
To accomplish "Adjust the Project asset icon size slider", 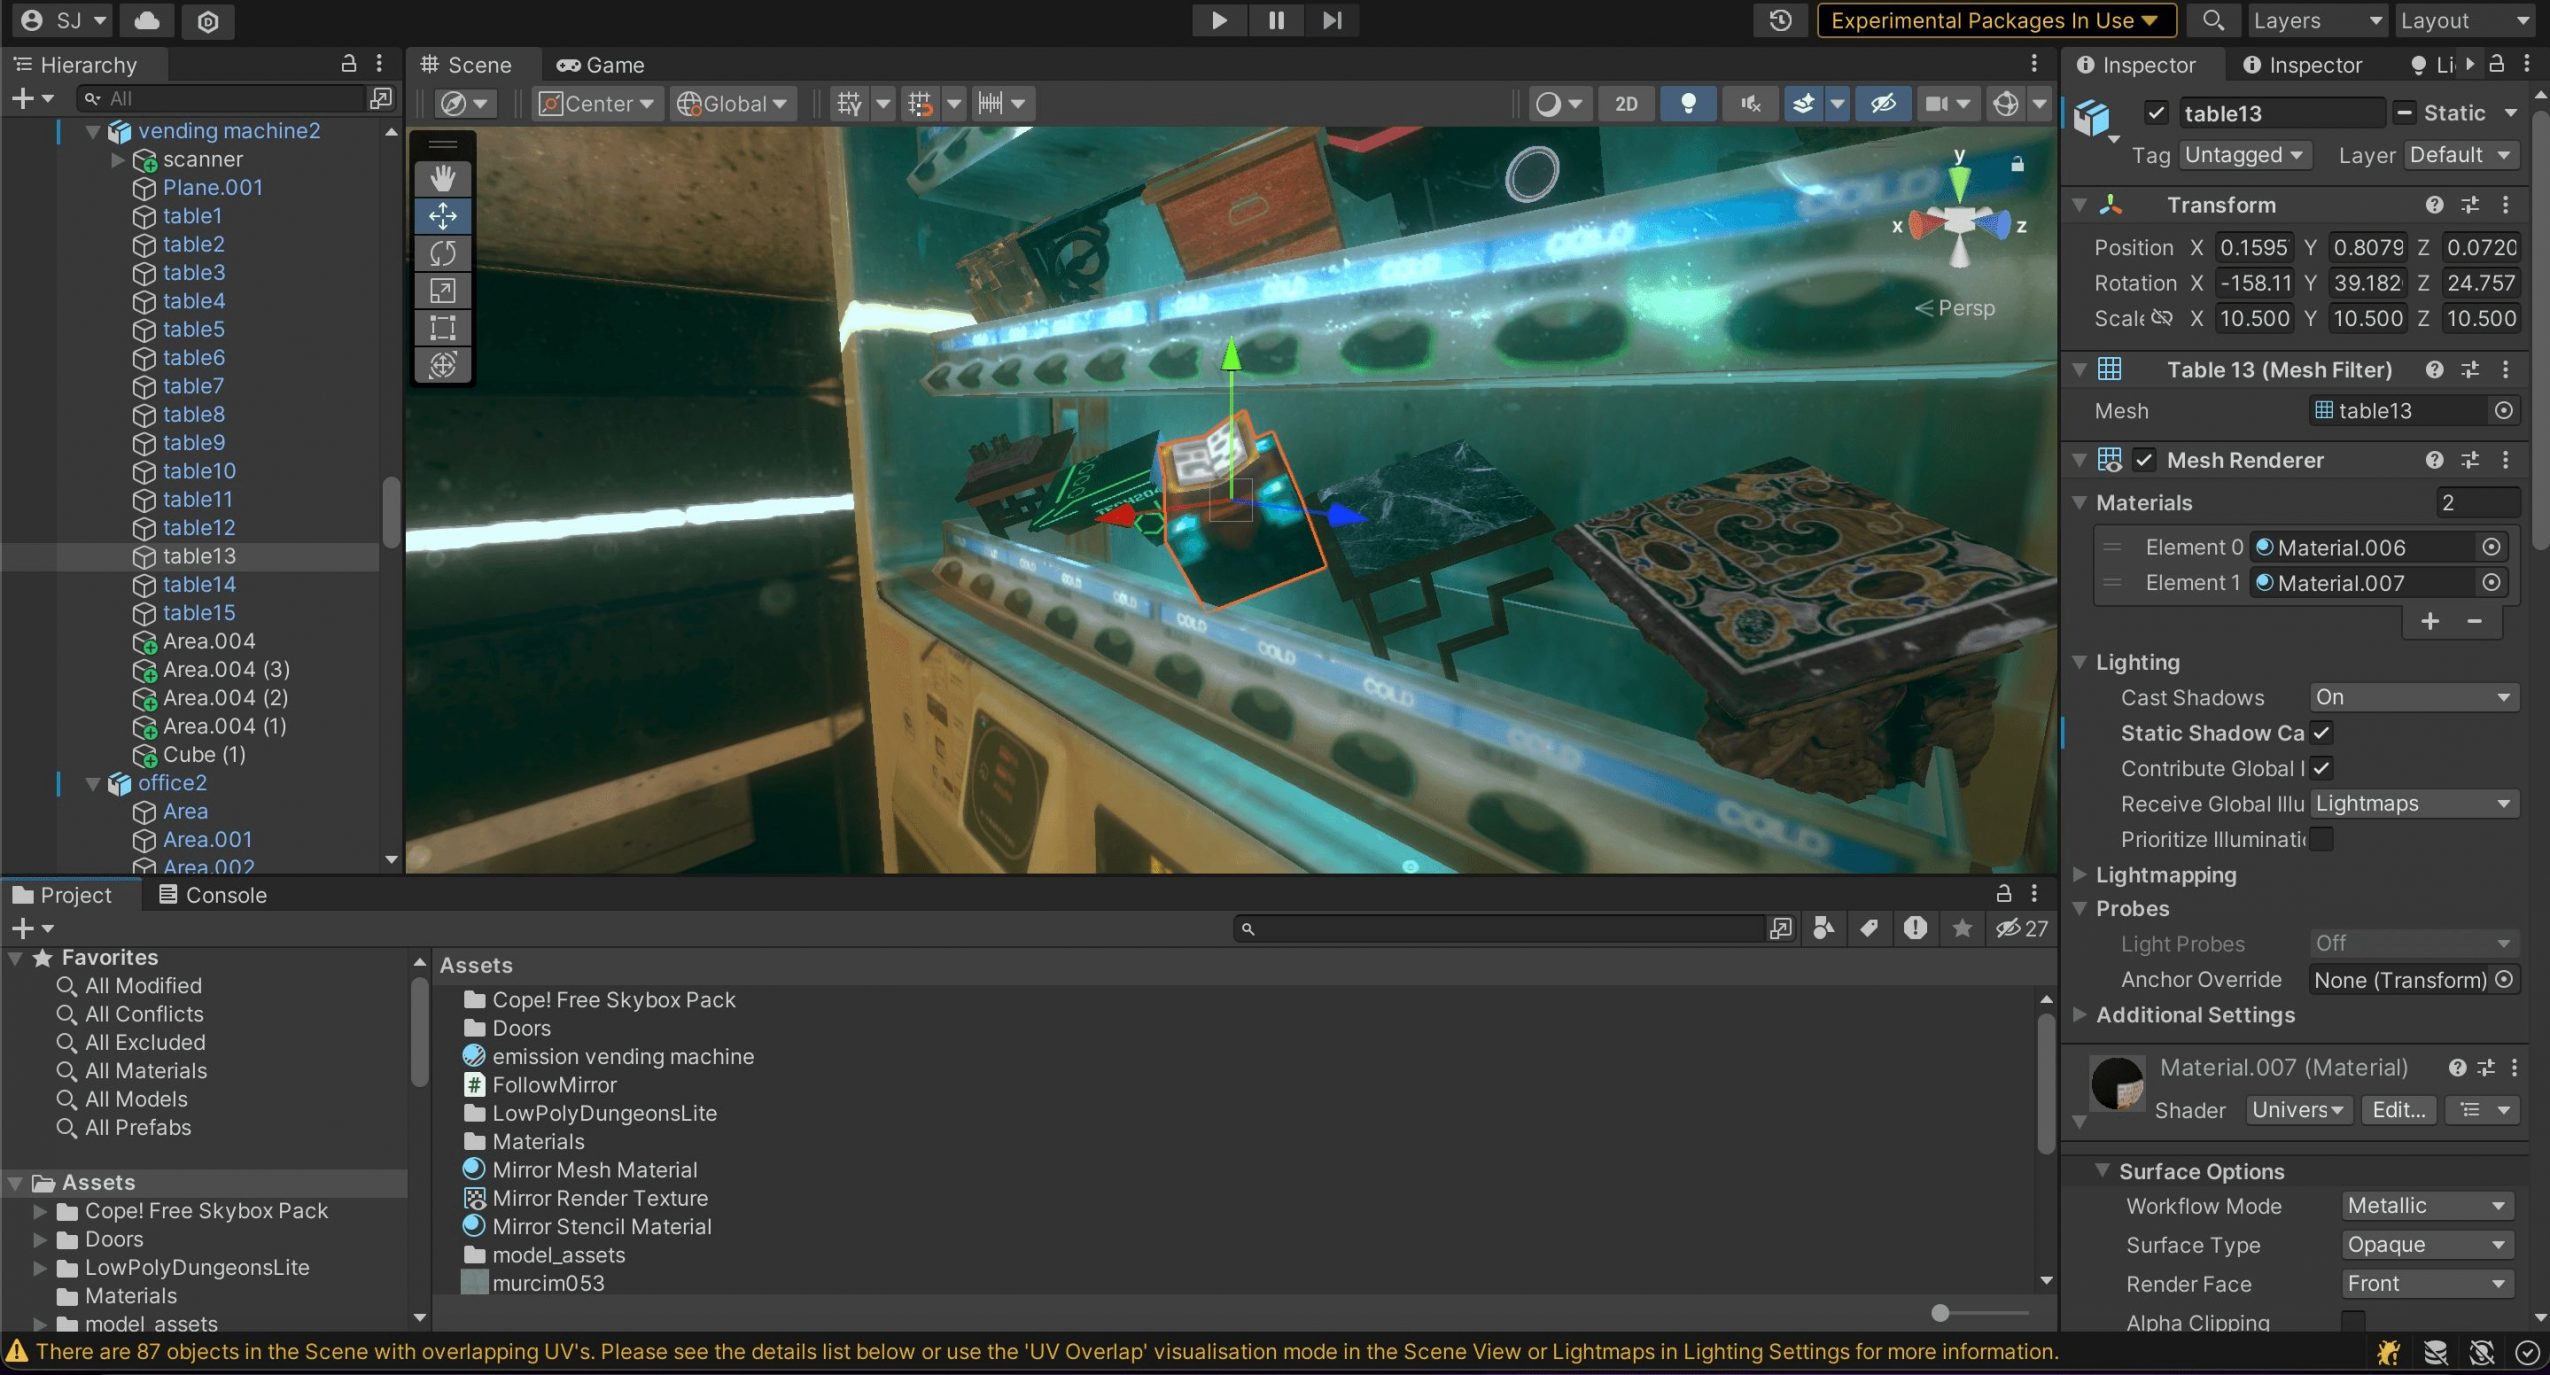I will [1940, 1313].
